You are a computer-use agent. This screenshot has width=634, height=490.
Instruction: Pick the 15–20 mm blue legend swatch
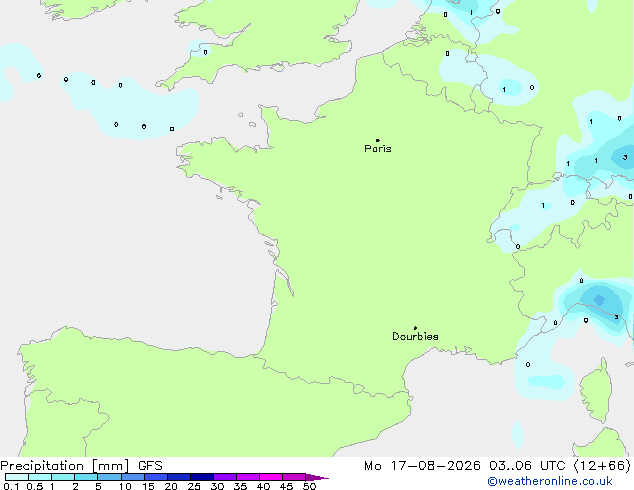[156, 477]
